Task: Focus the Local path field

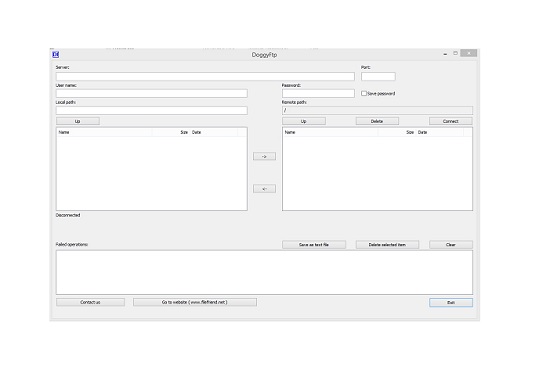Action: click(152, 111)
